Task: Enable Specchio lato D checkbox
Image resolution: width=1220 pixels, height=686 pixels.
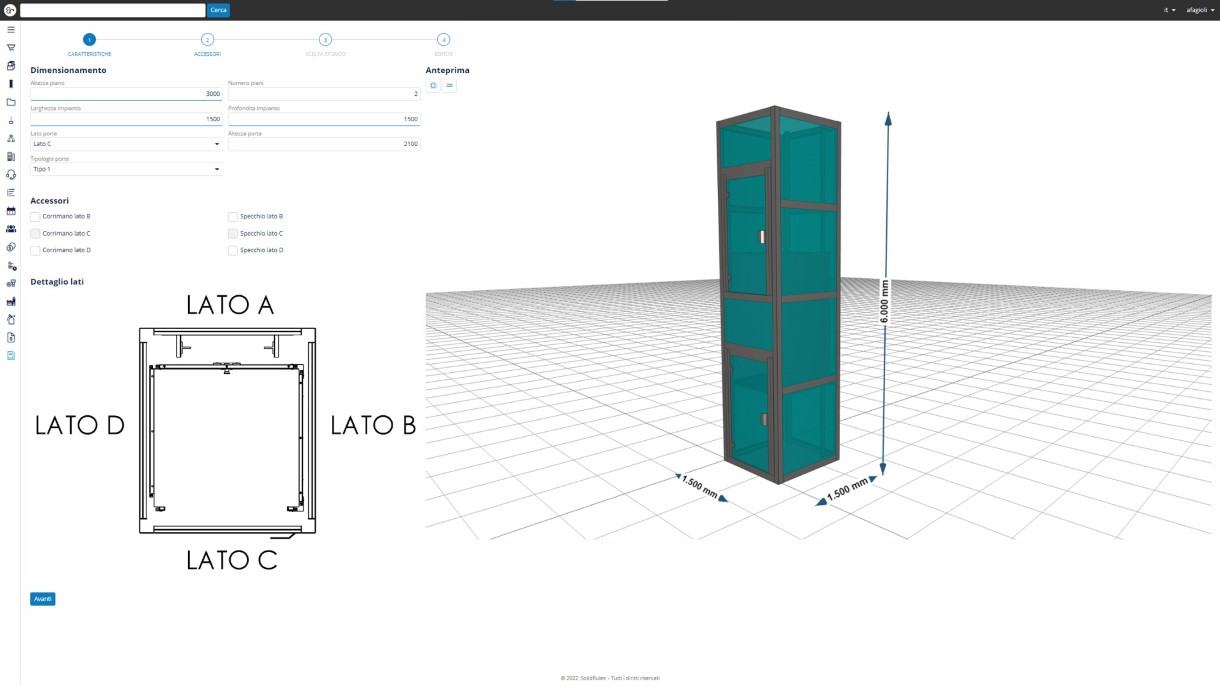Action: tap(233, 250)
